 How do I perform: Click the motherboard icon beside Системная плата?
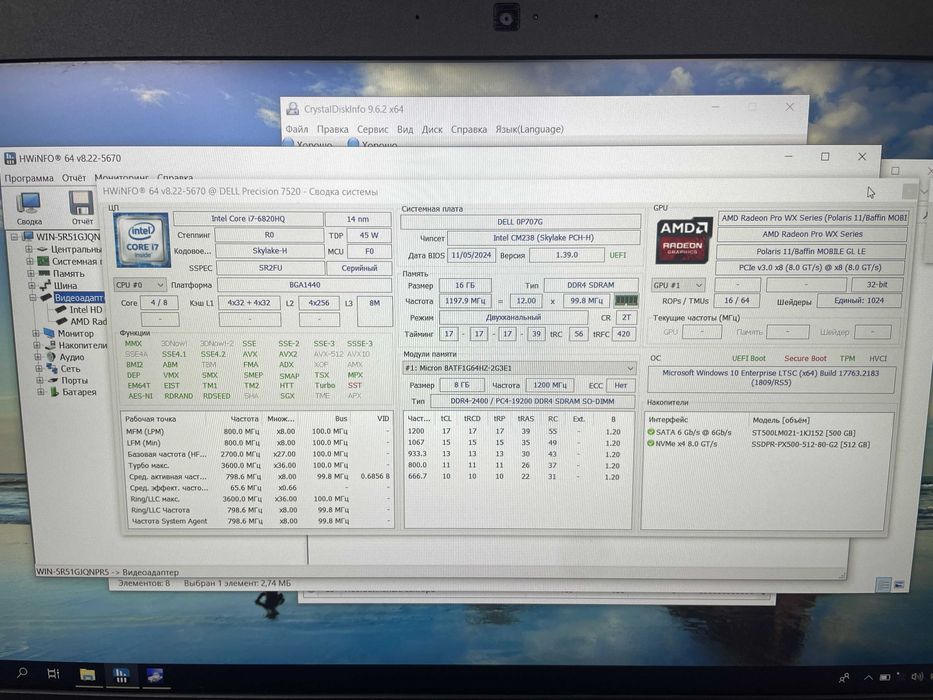coord(43,261)
